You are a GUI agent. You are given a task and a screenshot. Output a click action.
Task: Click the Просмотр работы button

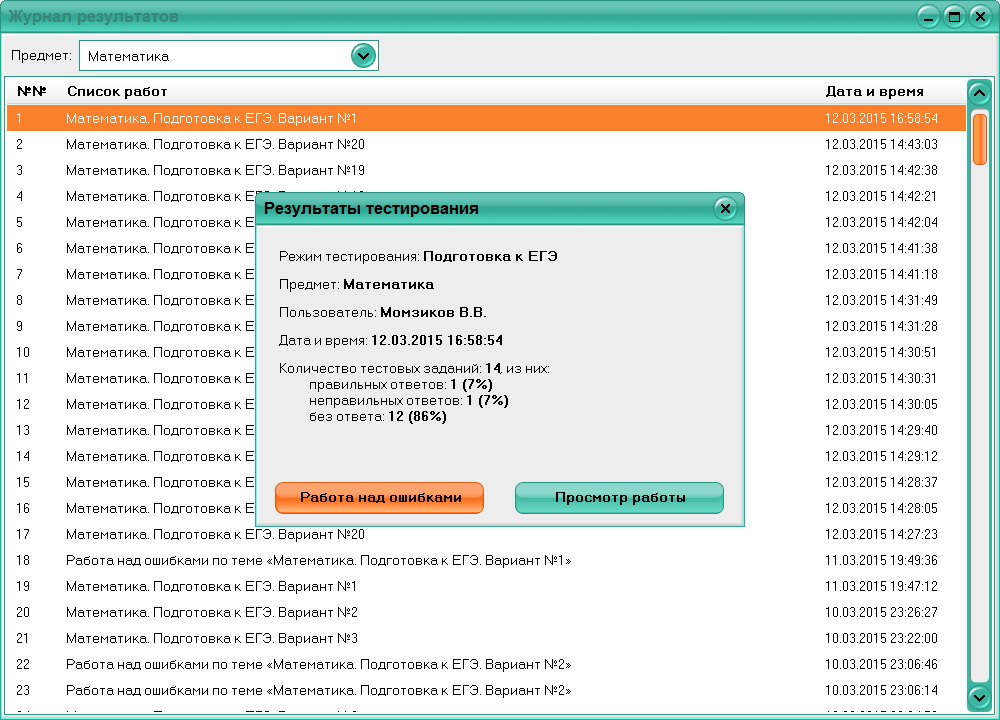coord(619,497)
